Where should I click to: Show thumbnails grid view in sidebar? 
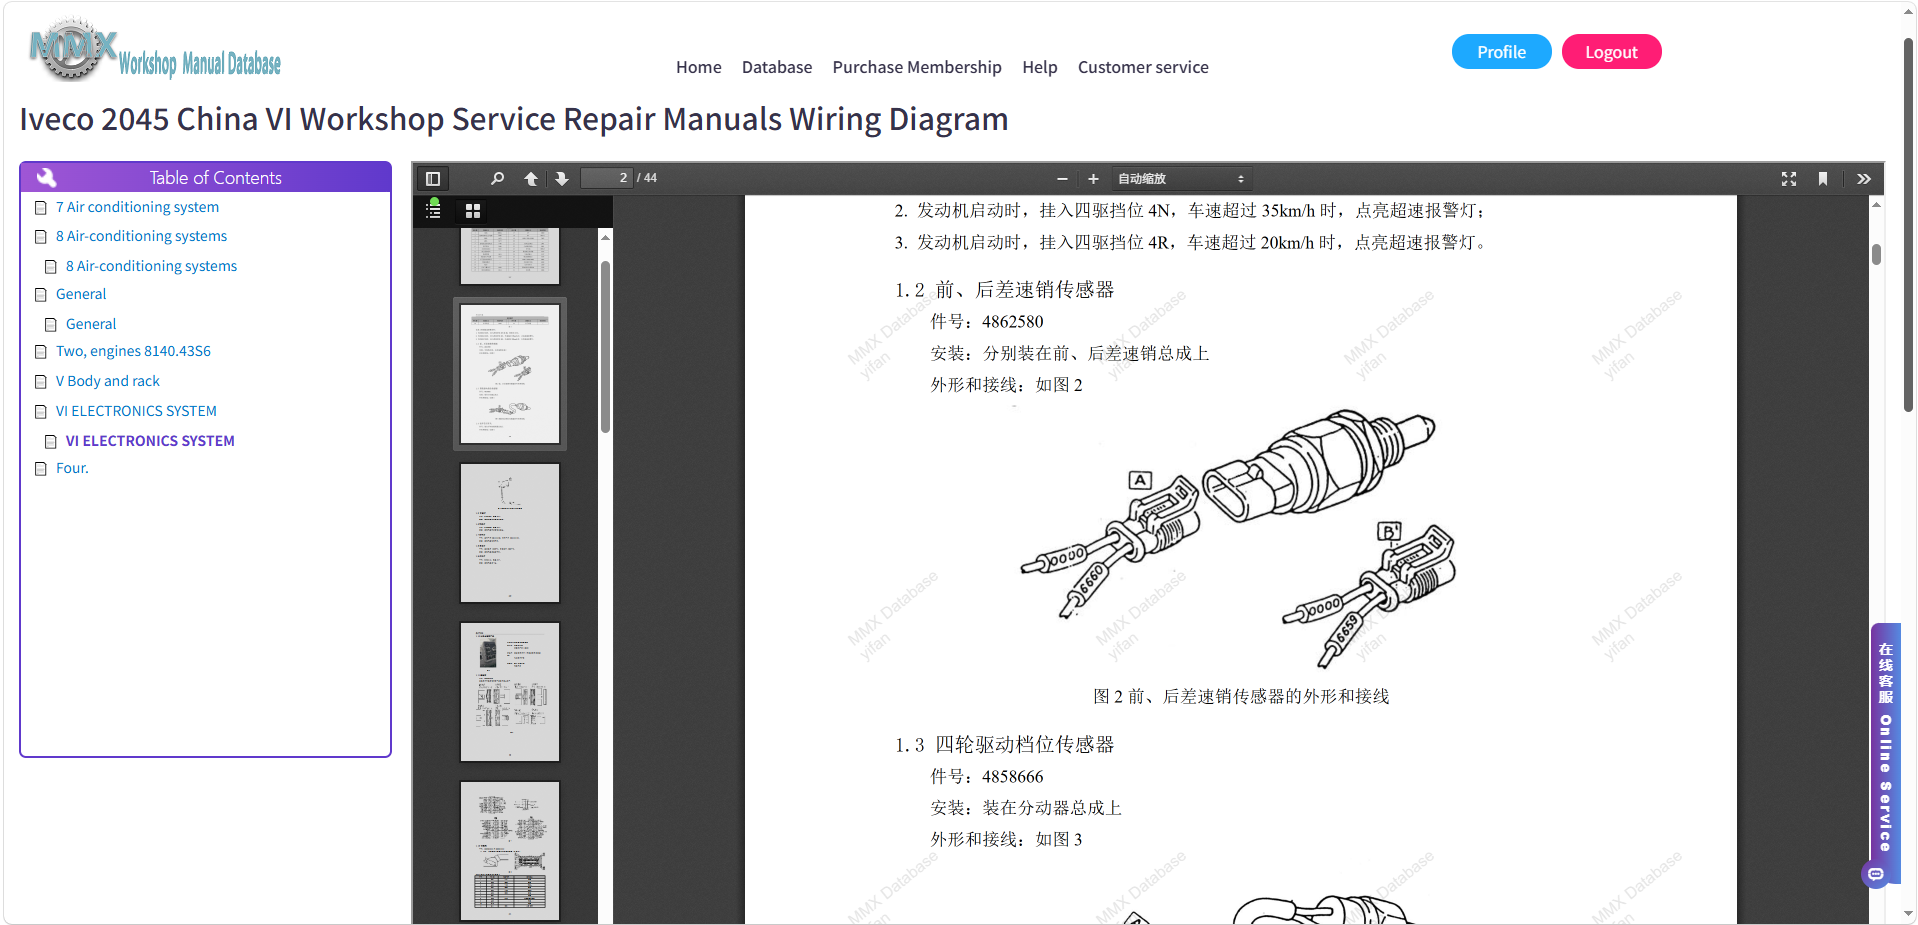click(x=473, y=211)
